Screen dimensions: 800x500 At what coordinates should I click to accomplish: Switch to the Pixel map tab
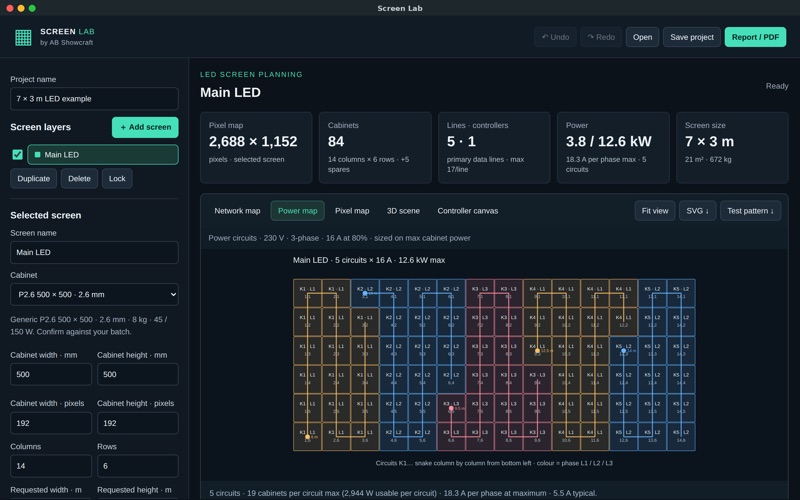click(x=352, y=211)
